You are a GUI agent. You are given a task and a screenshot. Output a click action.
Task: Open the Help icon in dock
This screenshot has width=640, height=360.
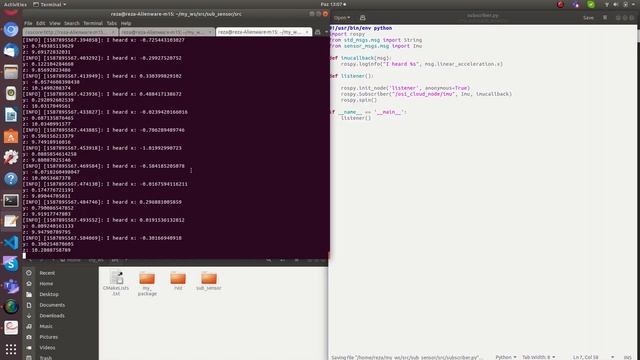point(11,179)
